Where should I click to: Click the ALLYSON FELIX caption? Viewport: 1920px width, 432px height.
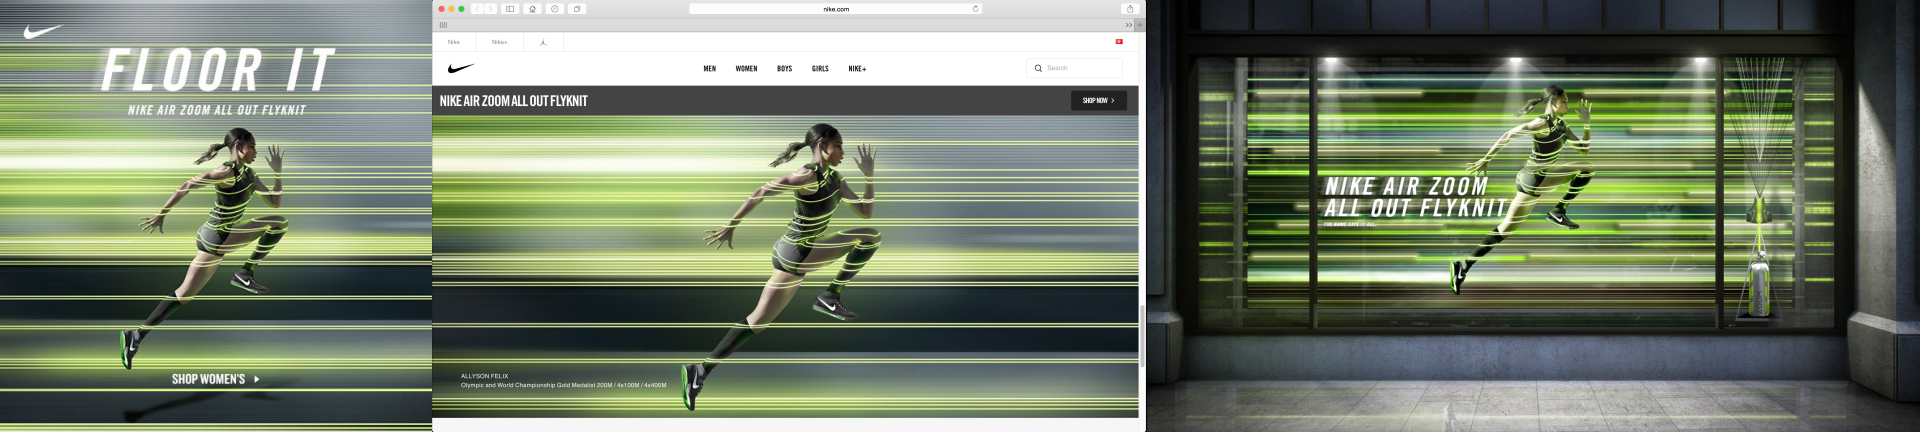pos(485,376)
